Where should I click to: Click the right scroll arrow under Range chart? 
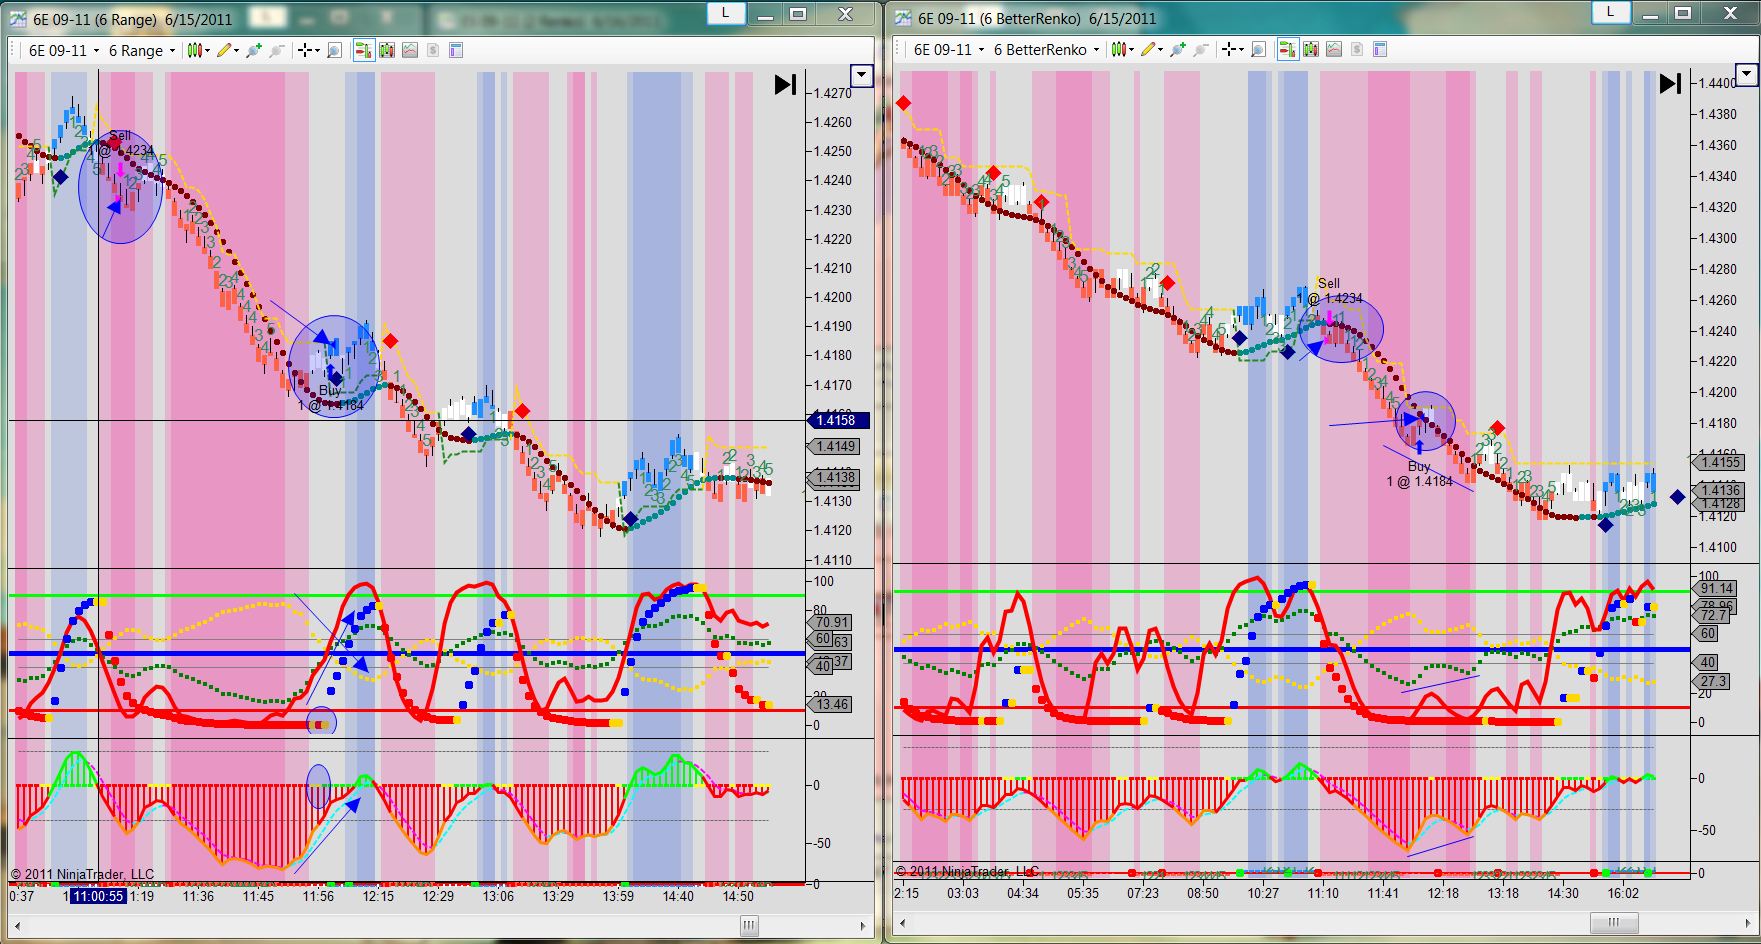[864, 927]
